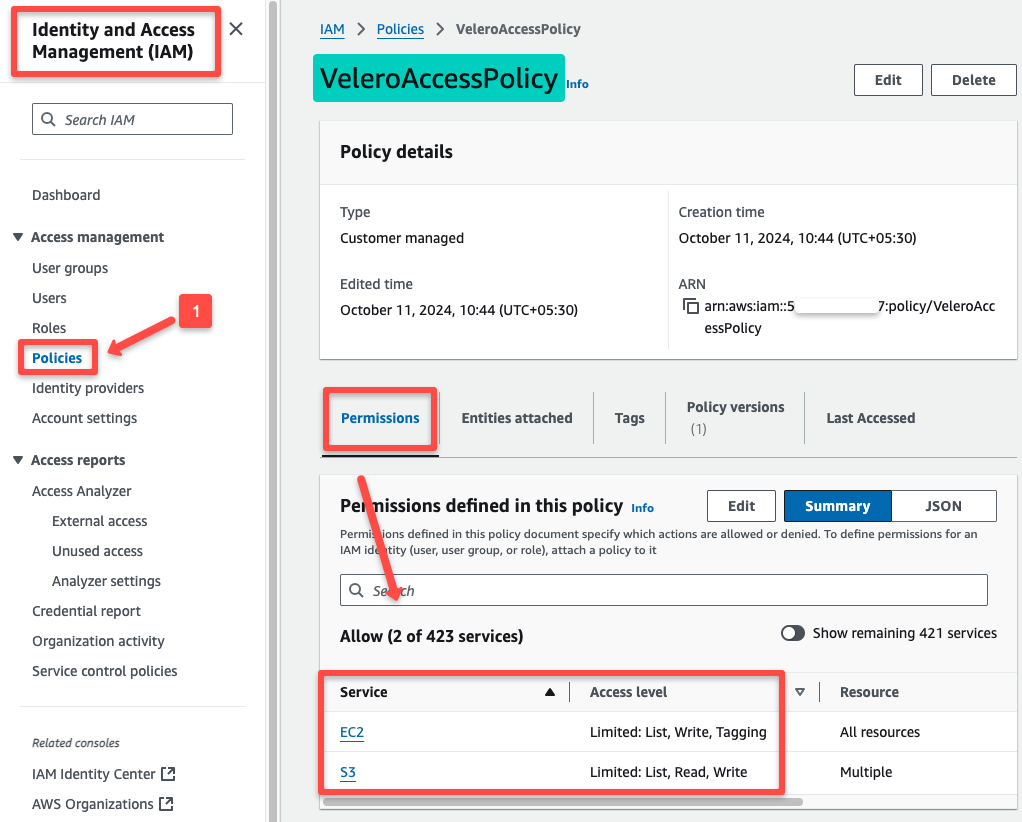The height and width of the screenshot is (822, 1022).
Task: Open Account settings in the sidebar
Action: click(84, 418)
